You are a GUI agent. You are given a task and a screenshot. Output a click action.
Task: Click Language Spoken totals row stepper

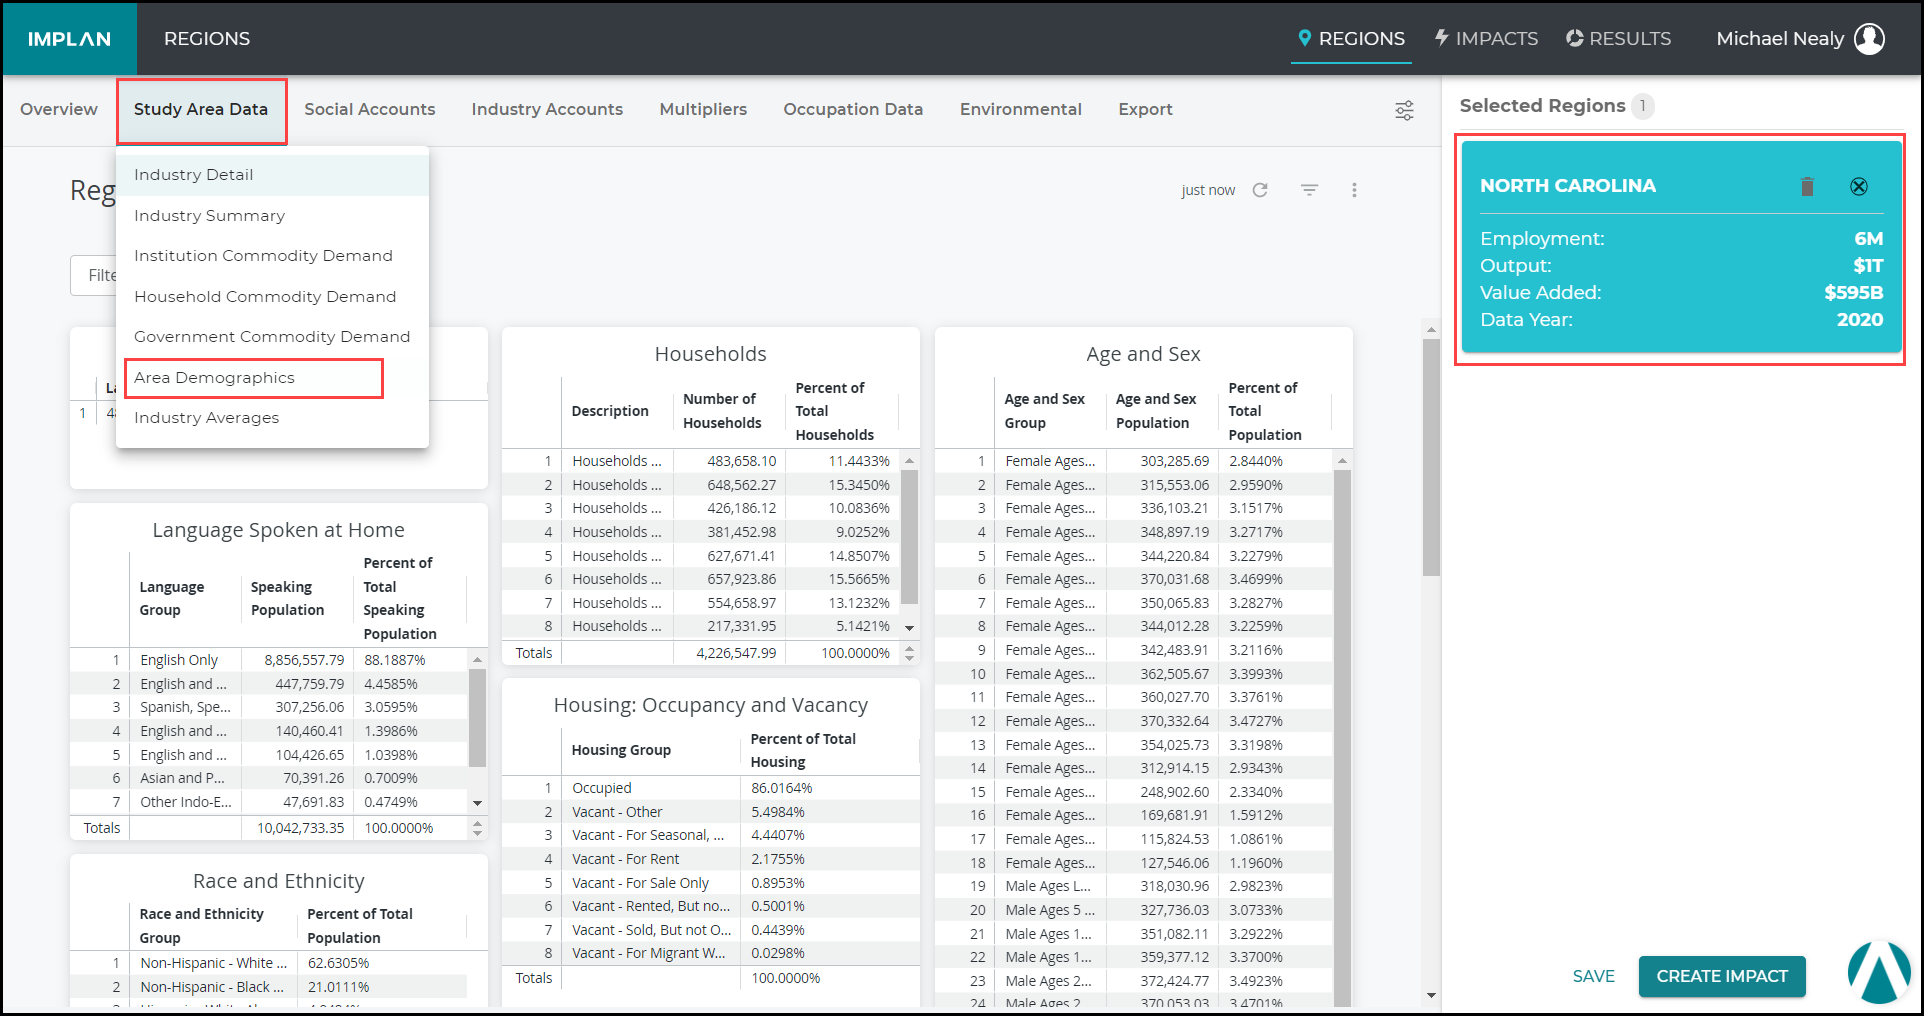click(477, 828)
